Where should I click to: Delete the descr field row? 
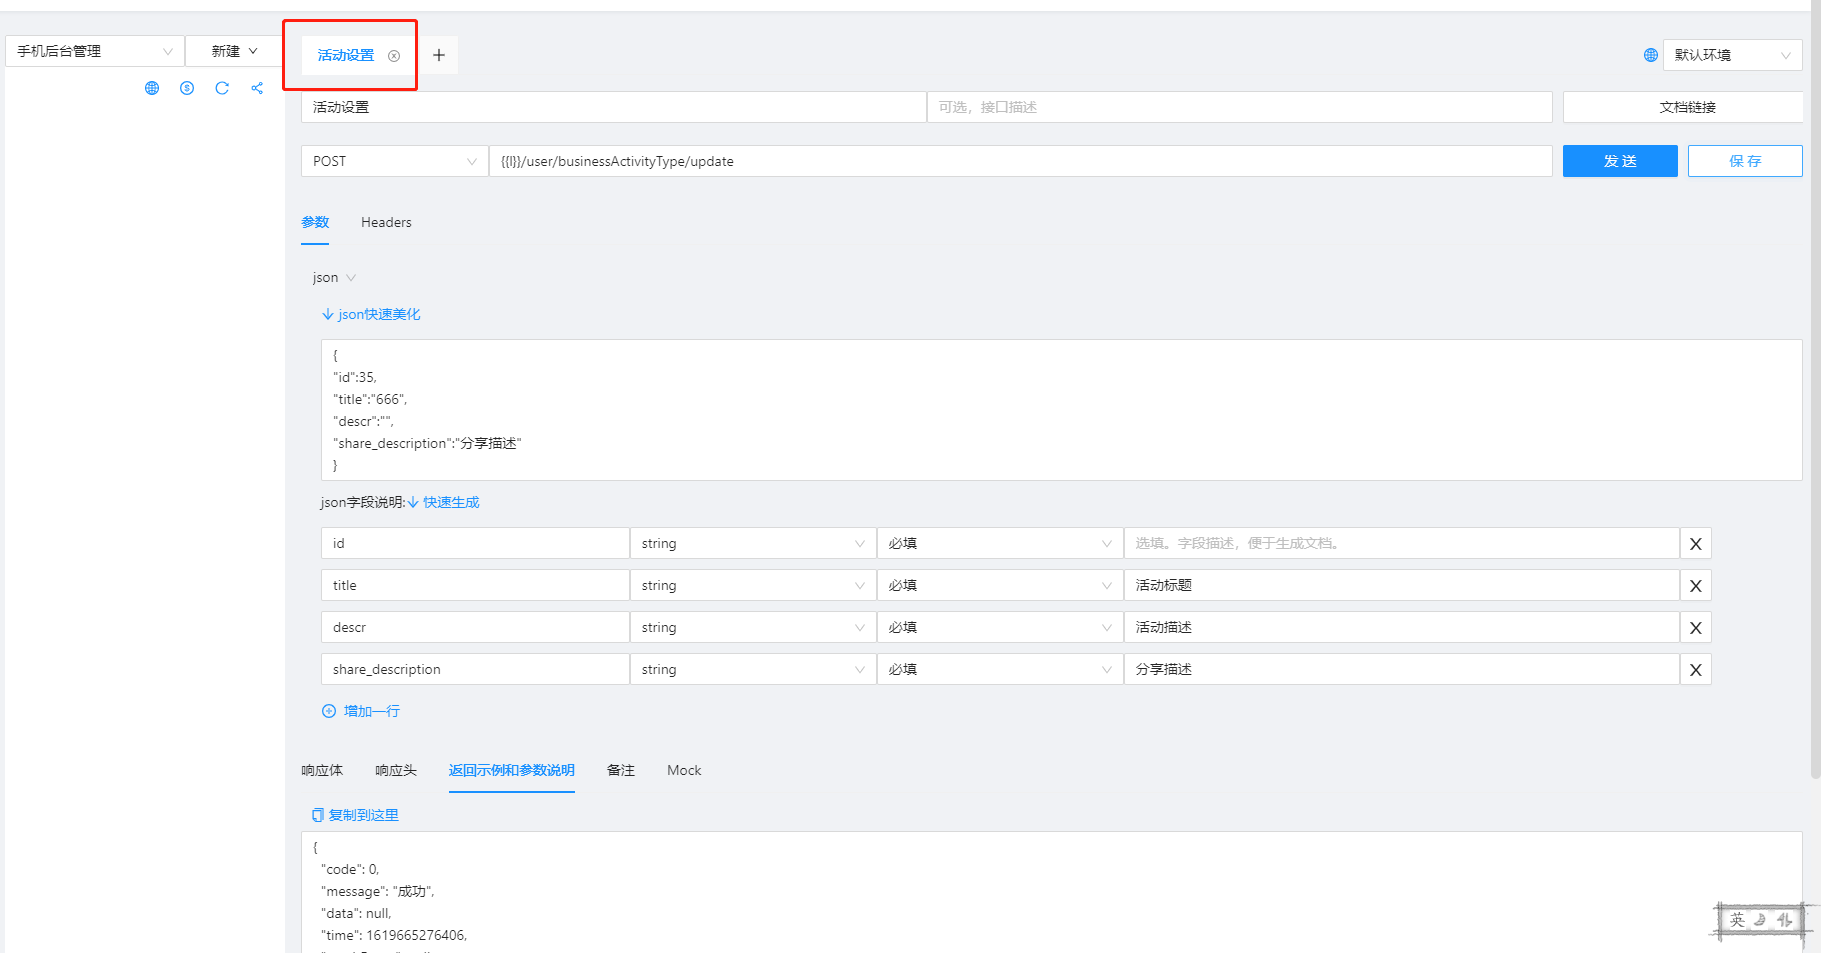click(1696, 628)
